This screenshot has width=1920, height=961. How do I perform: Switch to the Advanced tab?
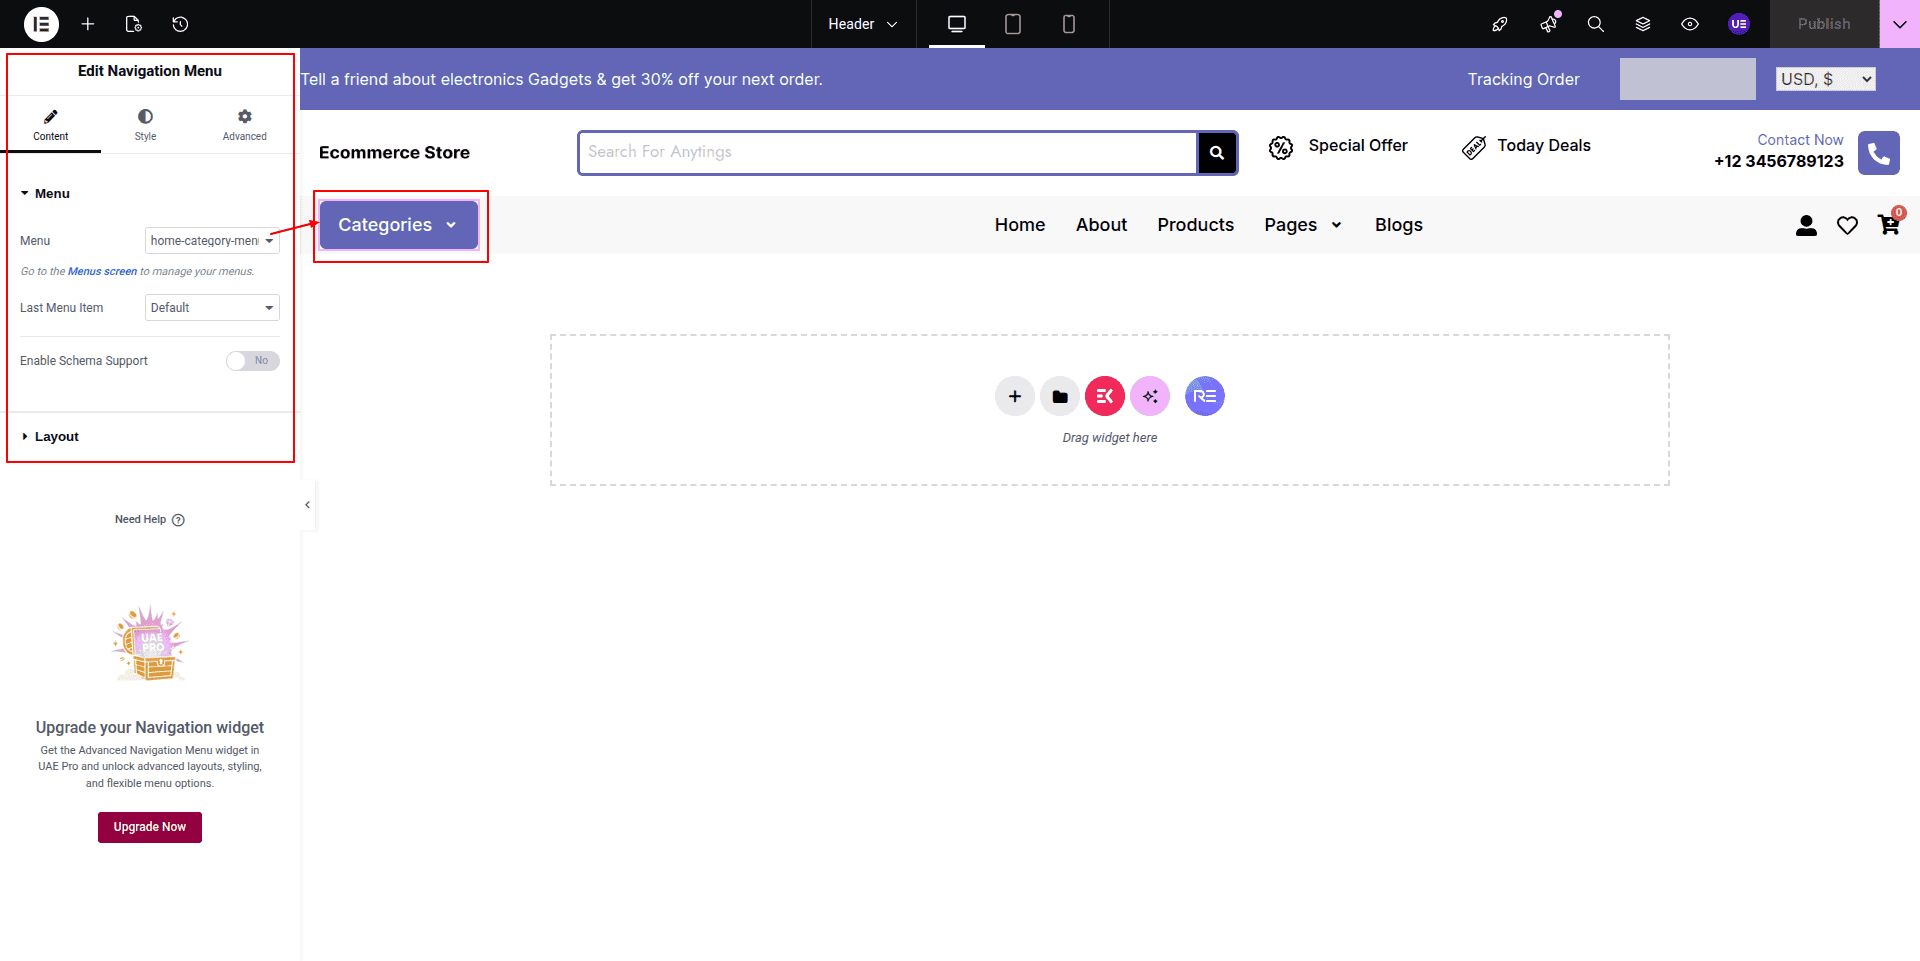point(244,125)
